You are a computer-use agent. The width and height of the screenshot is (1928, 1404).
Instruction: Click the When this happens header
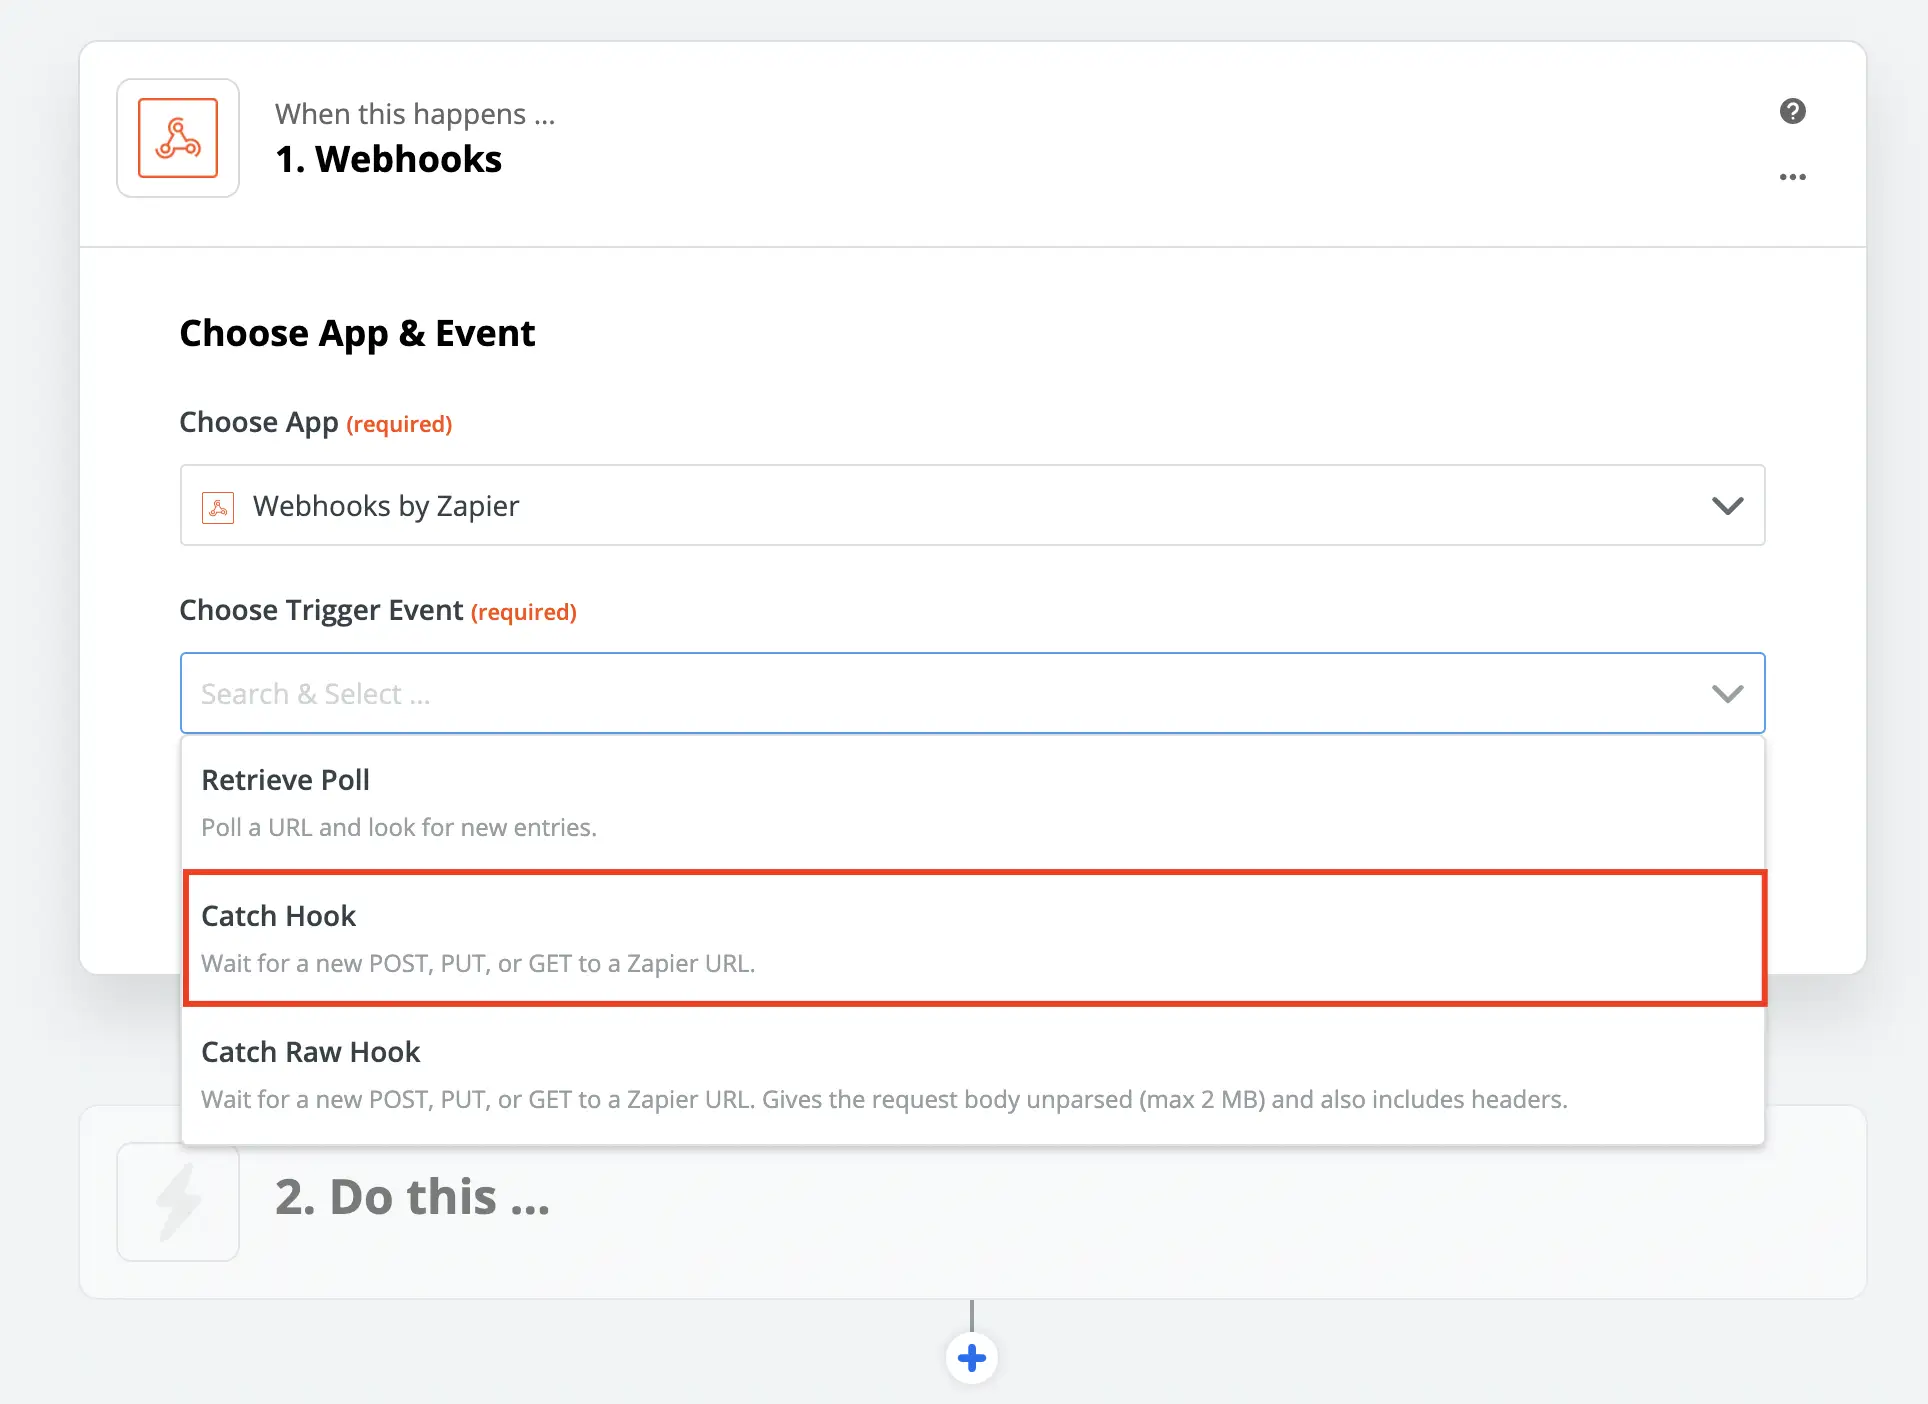click(414, 113)
